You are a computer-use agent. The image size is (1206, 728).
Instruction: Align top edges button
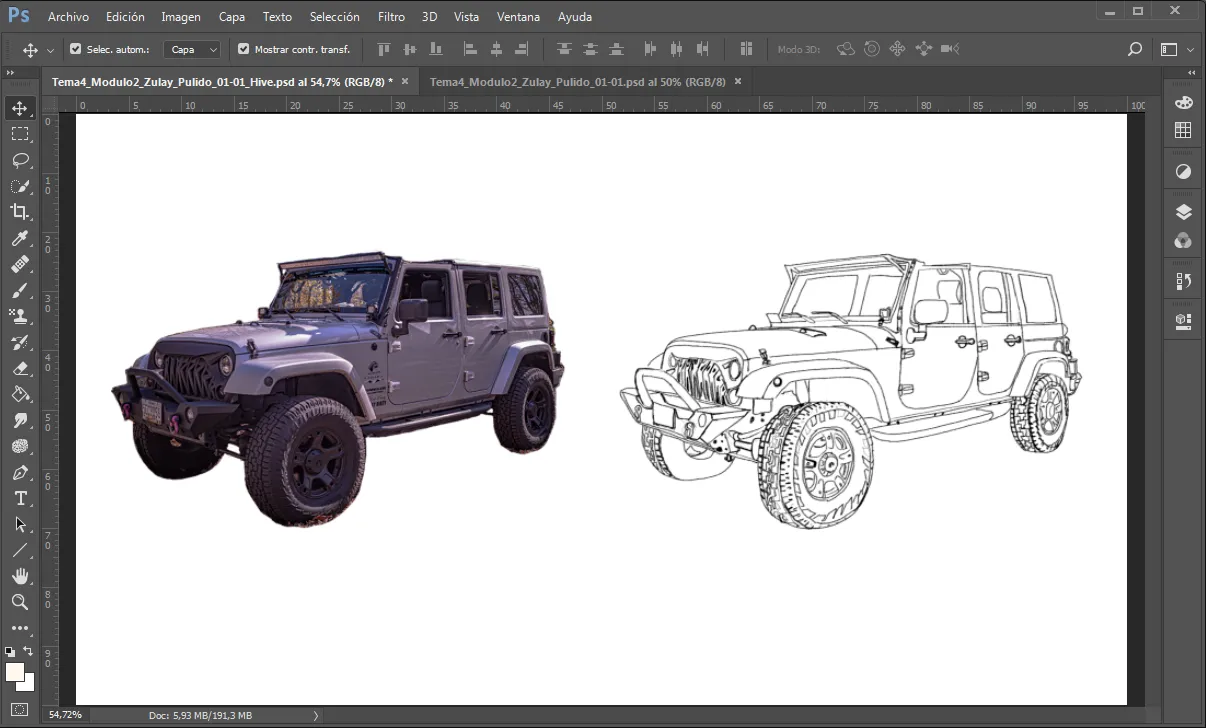pyautogui.click(x=384, y=49)
